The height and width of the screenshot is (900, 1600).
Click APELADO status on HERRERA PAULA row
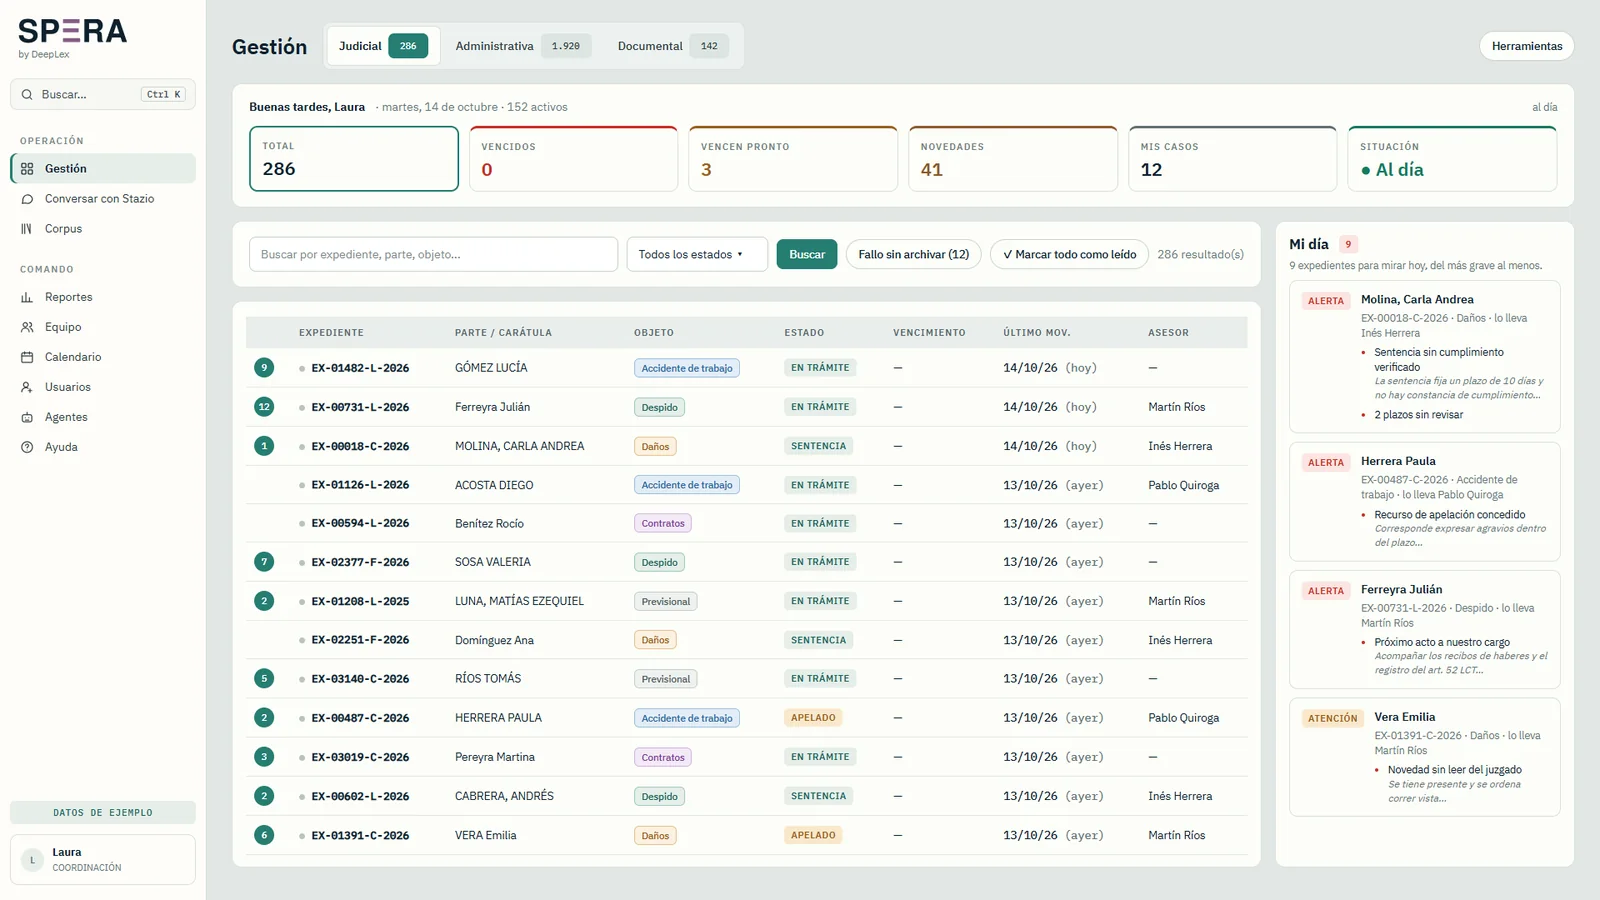click(813, 718)
